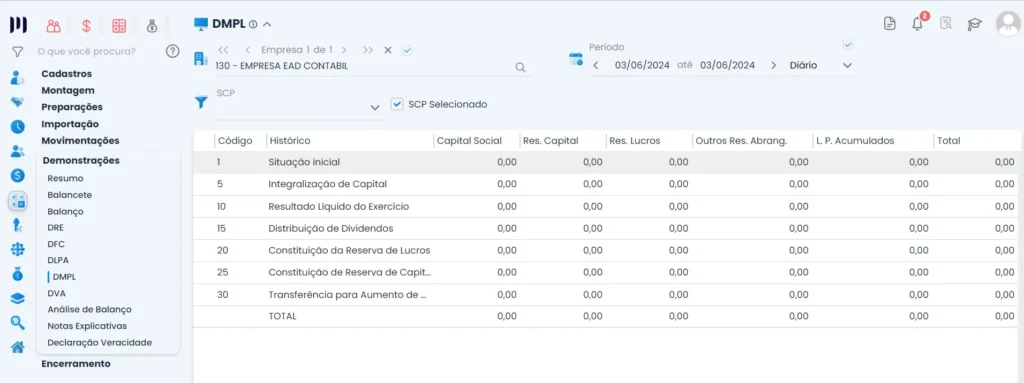Open the graduation cap training icon
The height and width of the screenshot is (383, 1024).
(974, 24)
